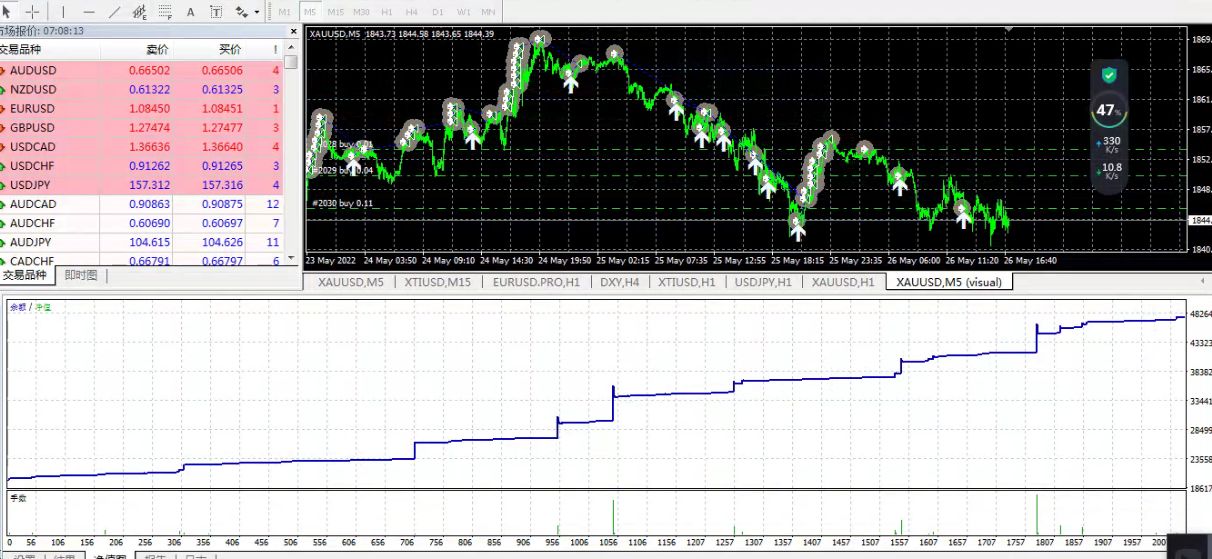Select the GBPUSD row
Viewport: 1212px width, 559px height.
coord(141,127)
